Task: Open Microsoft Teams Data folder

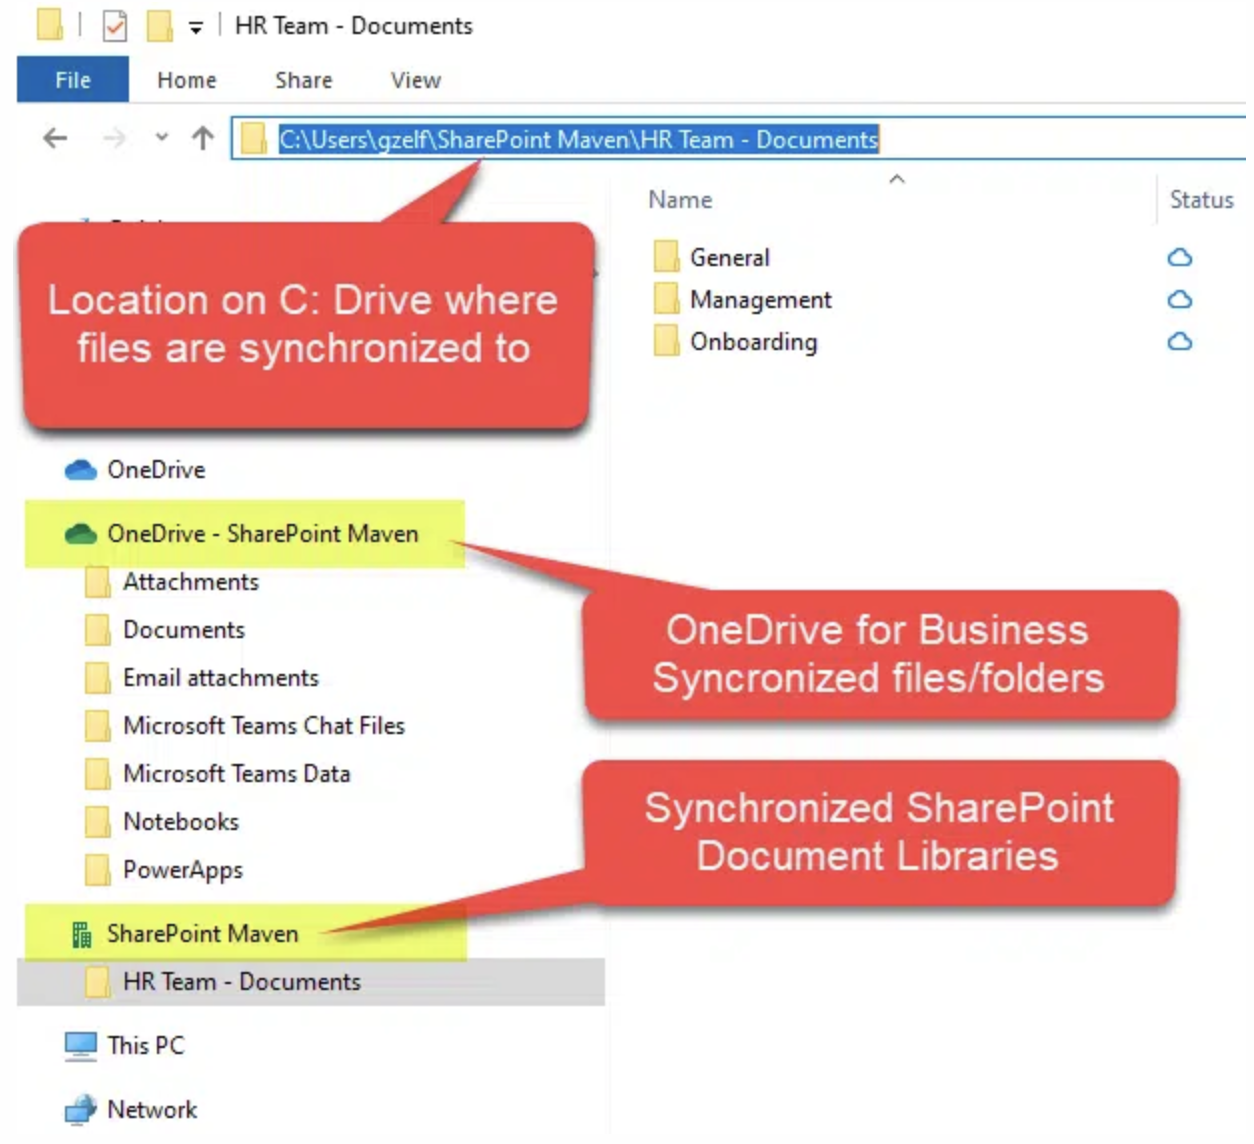Action: [236, 774]
